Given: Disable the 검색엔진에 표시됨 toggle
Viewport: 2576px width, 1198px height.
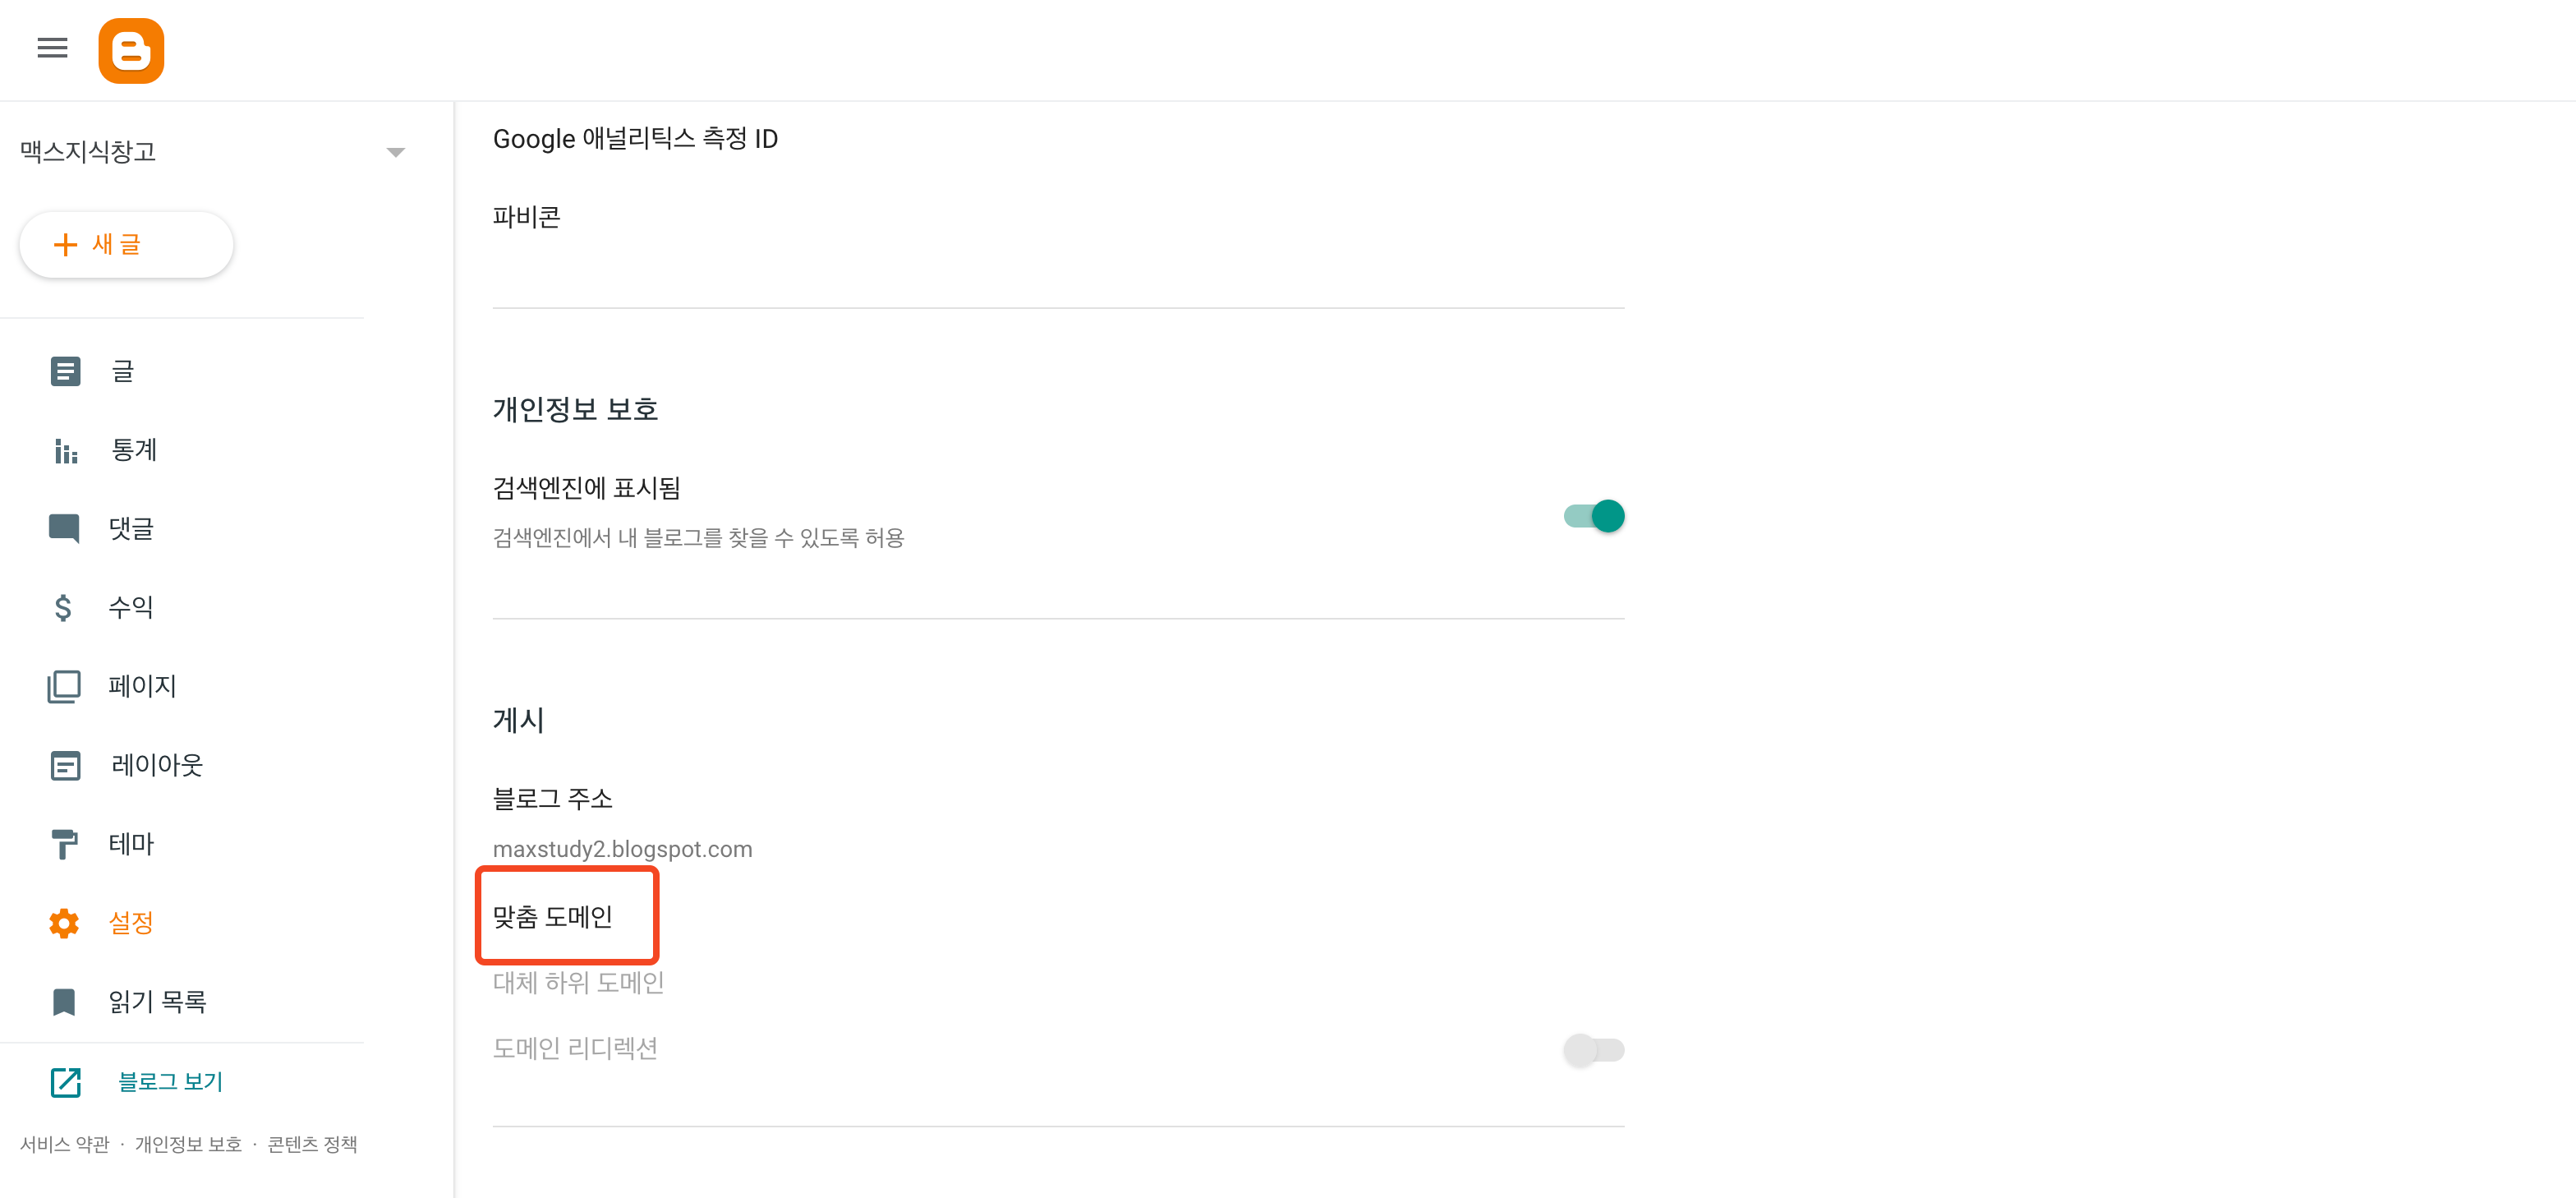Looking at the screenshot, I should click(1592, 515).
